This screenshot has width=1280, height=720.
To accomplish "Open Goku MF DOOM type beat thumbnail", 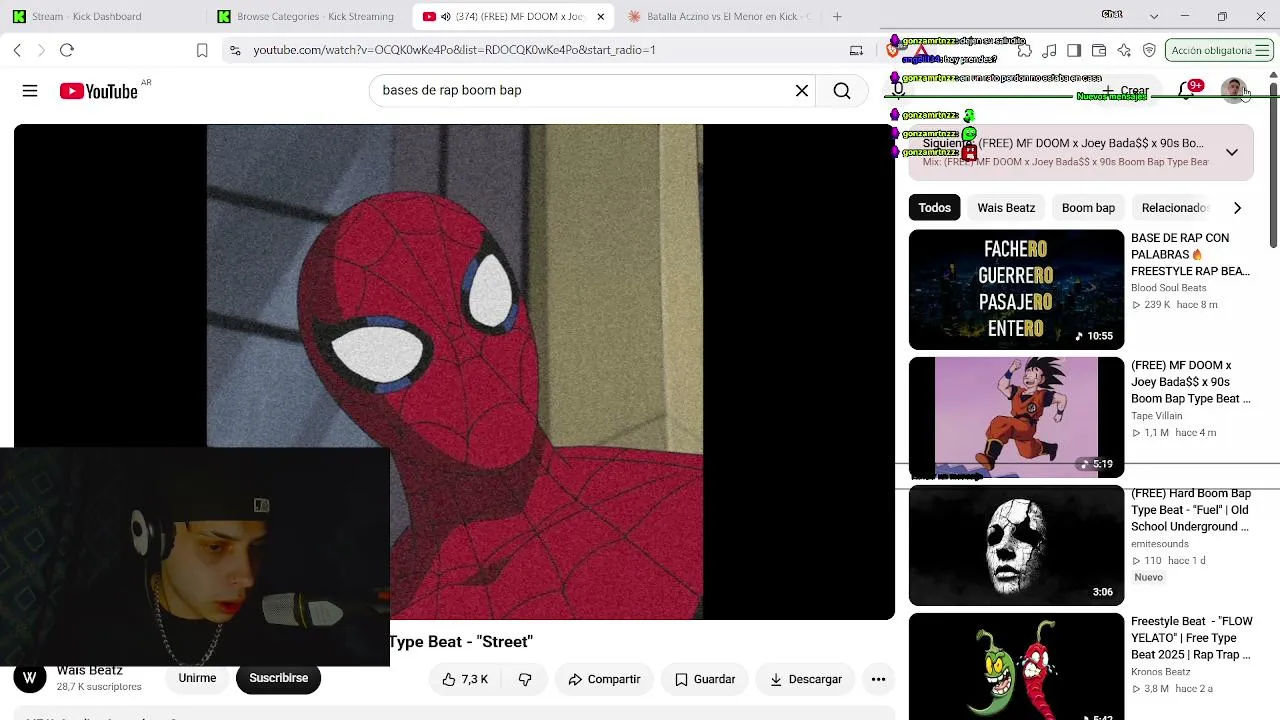I will 1016,417.
